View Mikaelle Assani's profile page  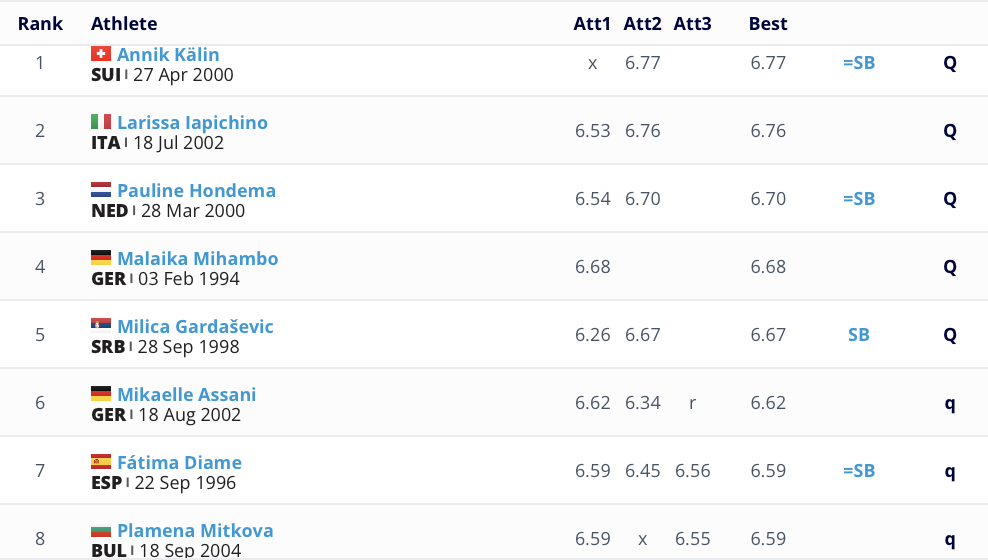click(186, 395)
